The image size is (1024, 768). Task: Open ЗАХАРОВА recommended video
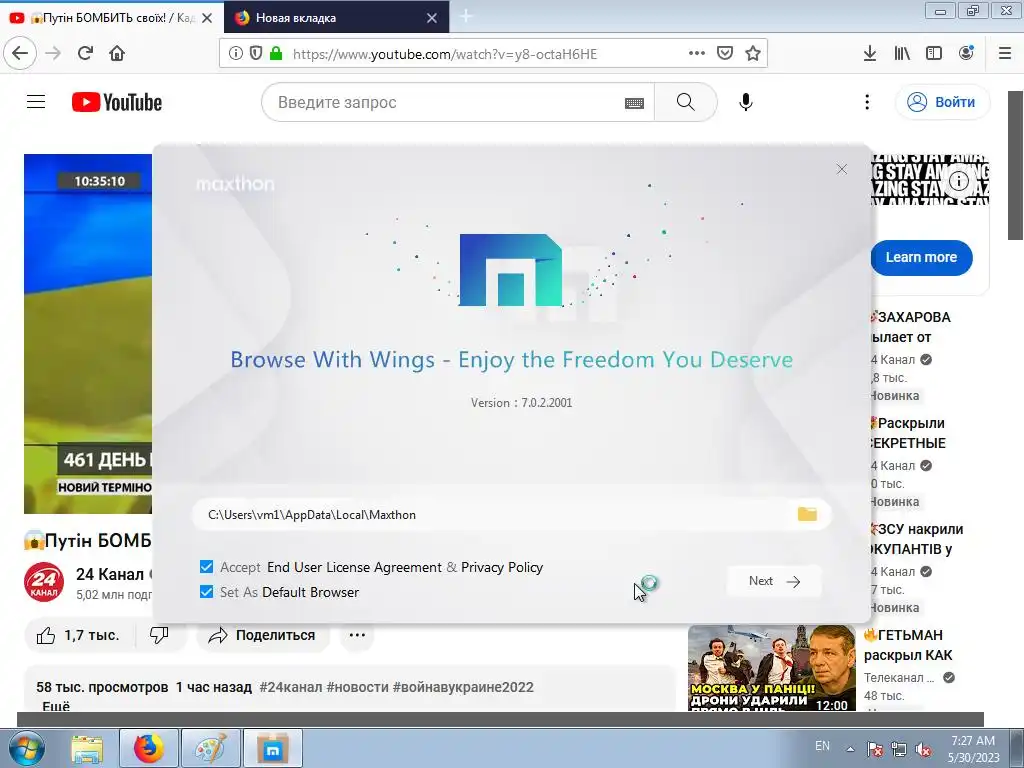[912, 327]
